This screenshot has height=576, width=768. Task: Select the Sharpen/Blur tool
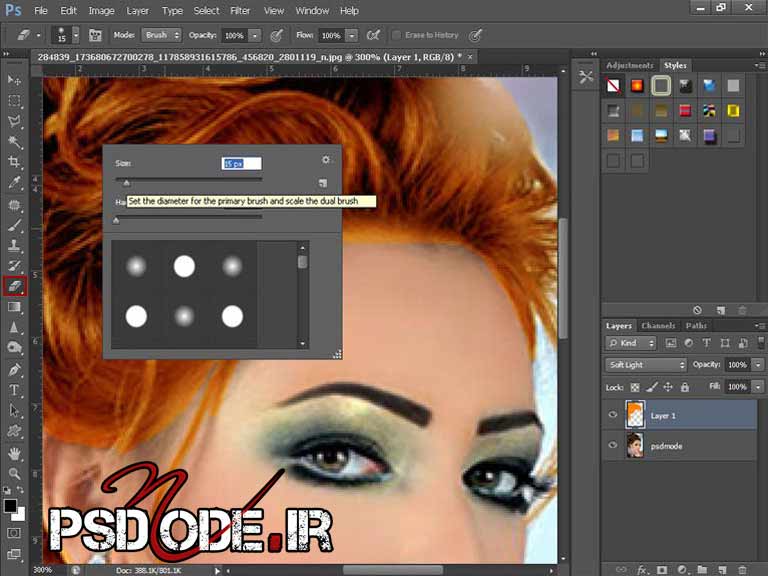[x=14, y=327]
